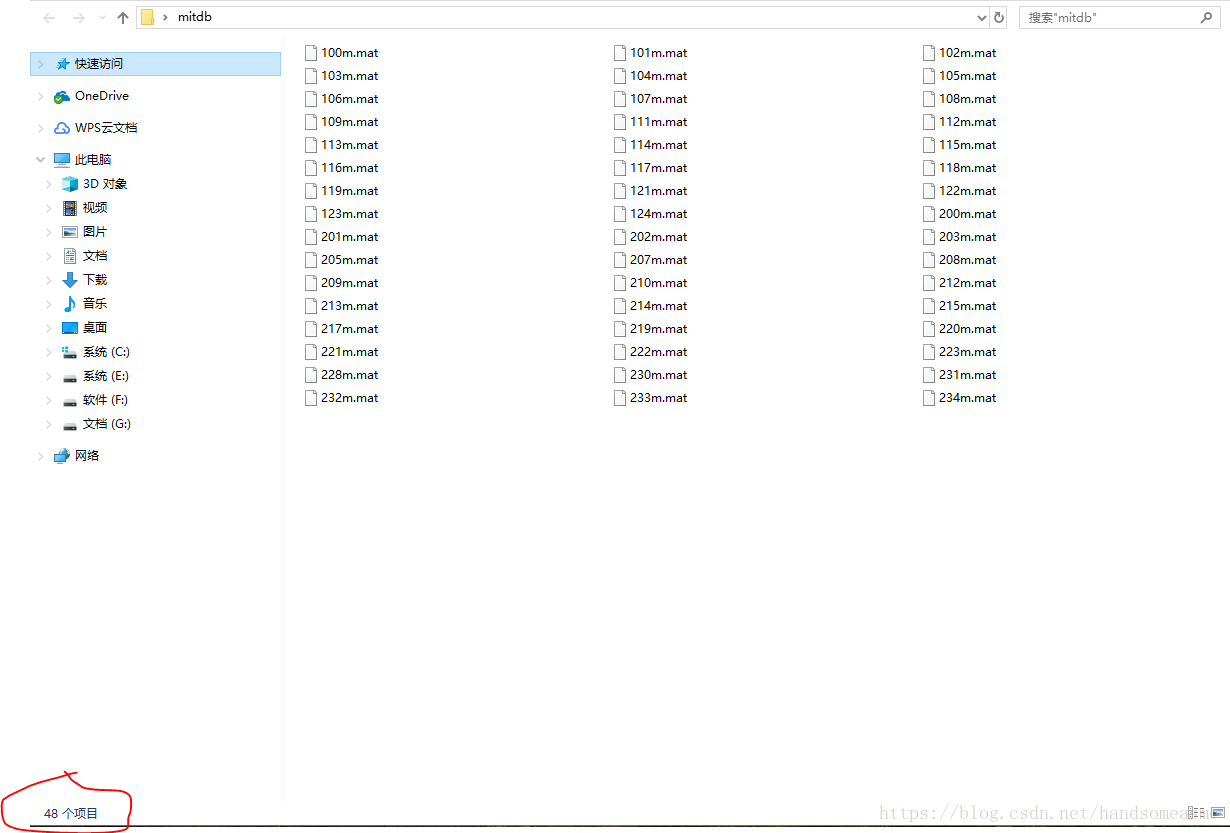This screenshot has height=833, width=1230.
Task: Select file 202m.mat
Action: pyautogui.click(x=659, y=237)
